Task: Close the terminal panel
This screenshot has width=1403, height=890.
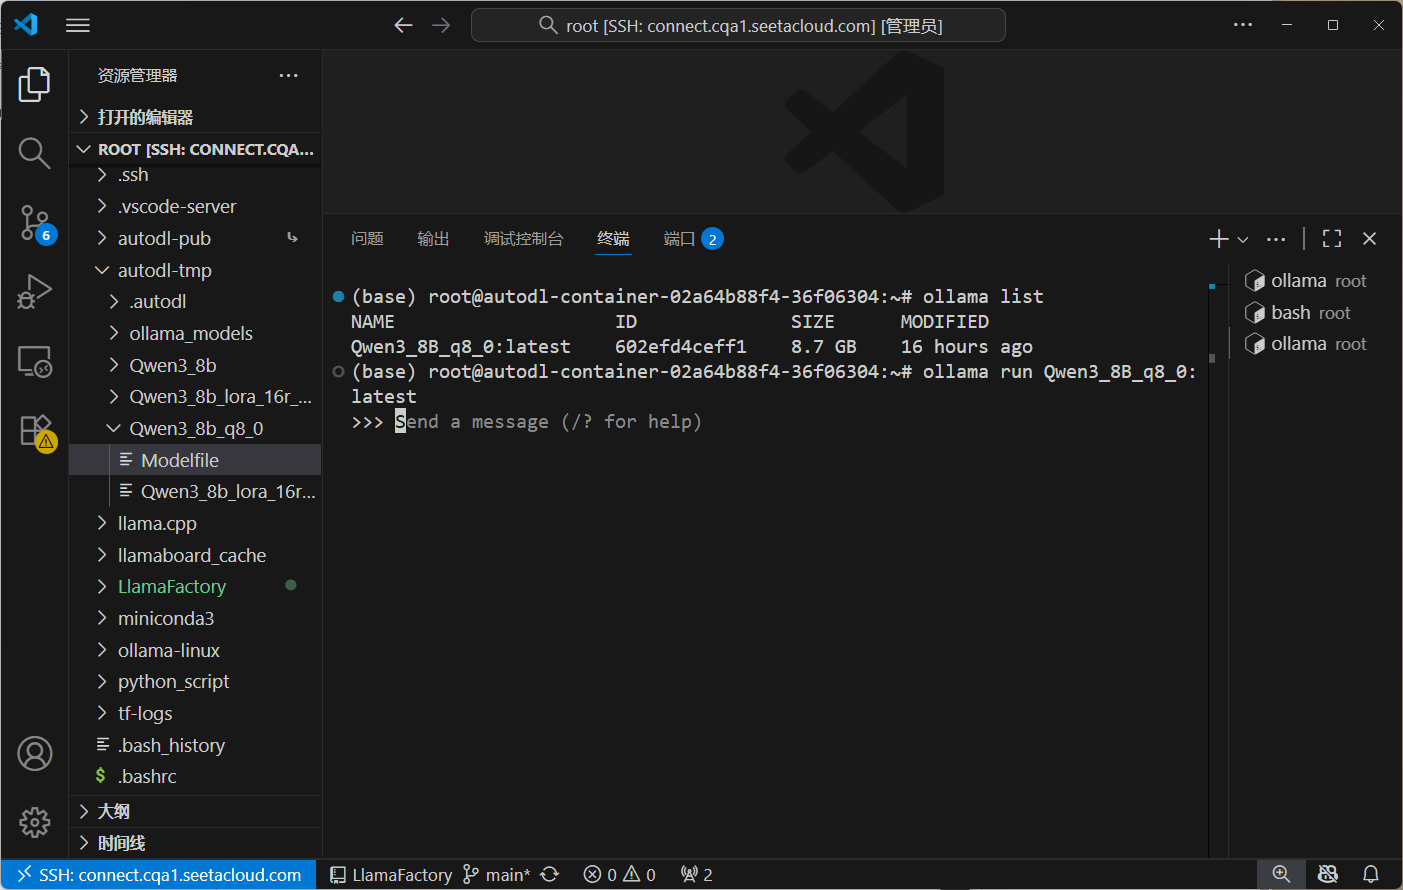Action: pos(1370,239)
